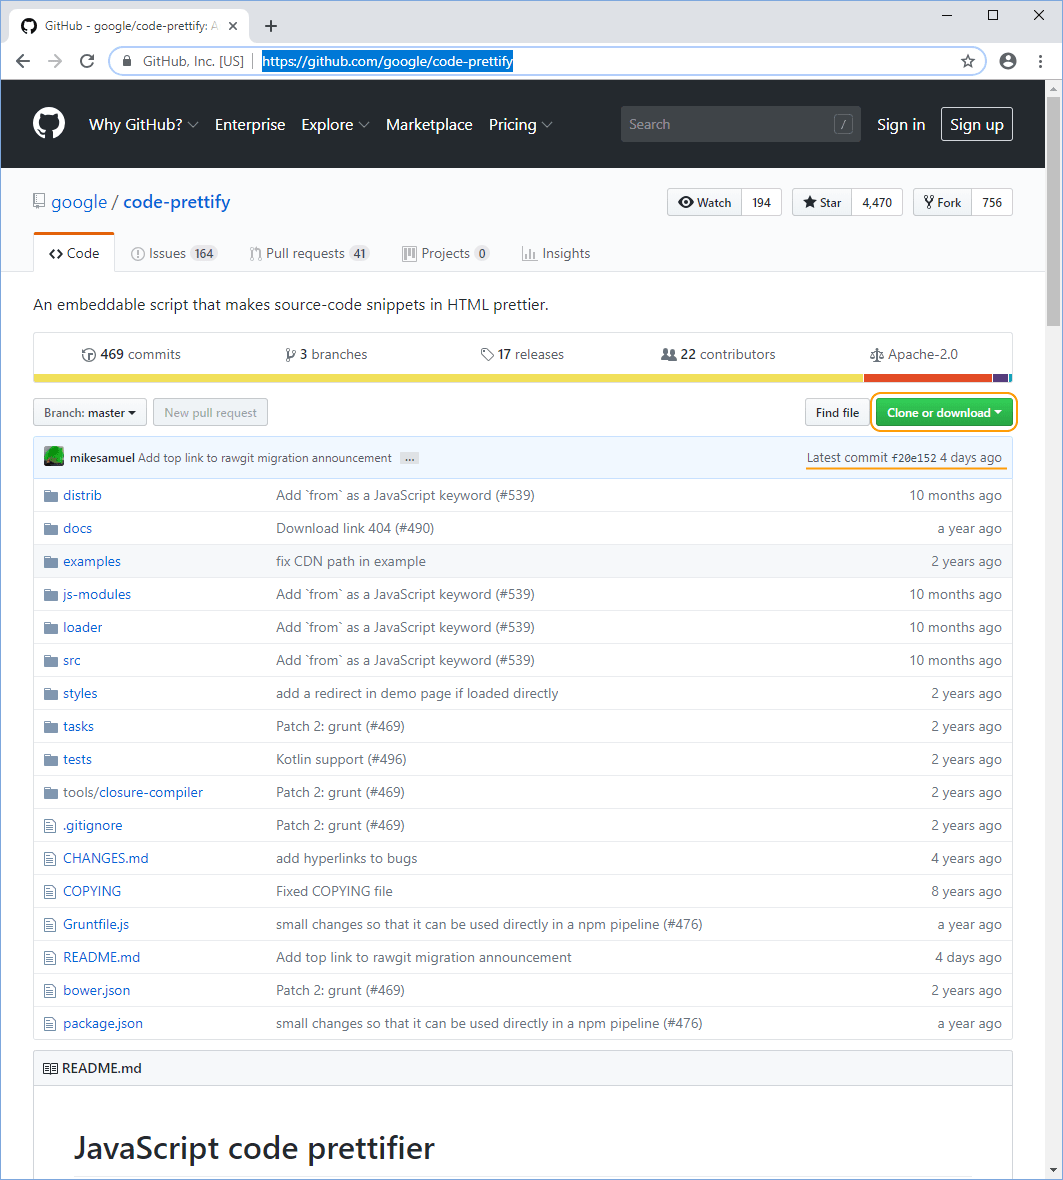Click the language breakdown color bar
The height and width of the screenshot is (1180, 1063).
tap(523, 378)
